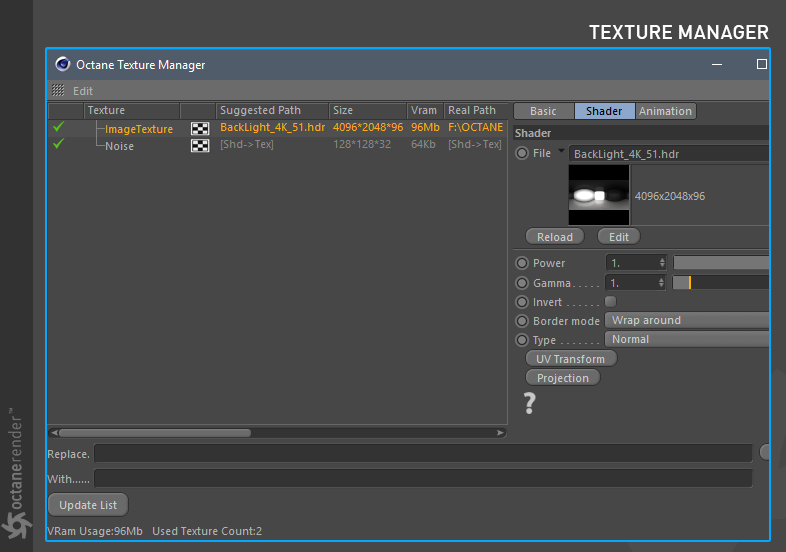Maximize the Octane Texture Manager window
This screenshot has height=552, width=786.
761,64
